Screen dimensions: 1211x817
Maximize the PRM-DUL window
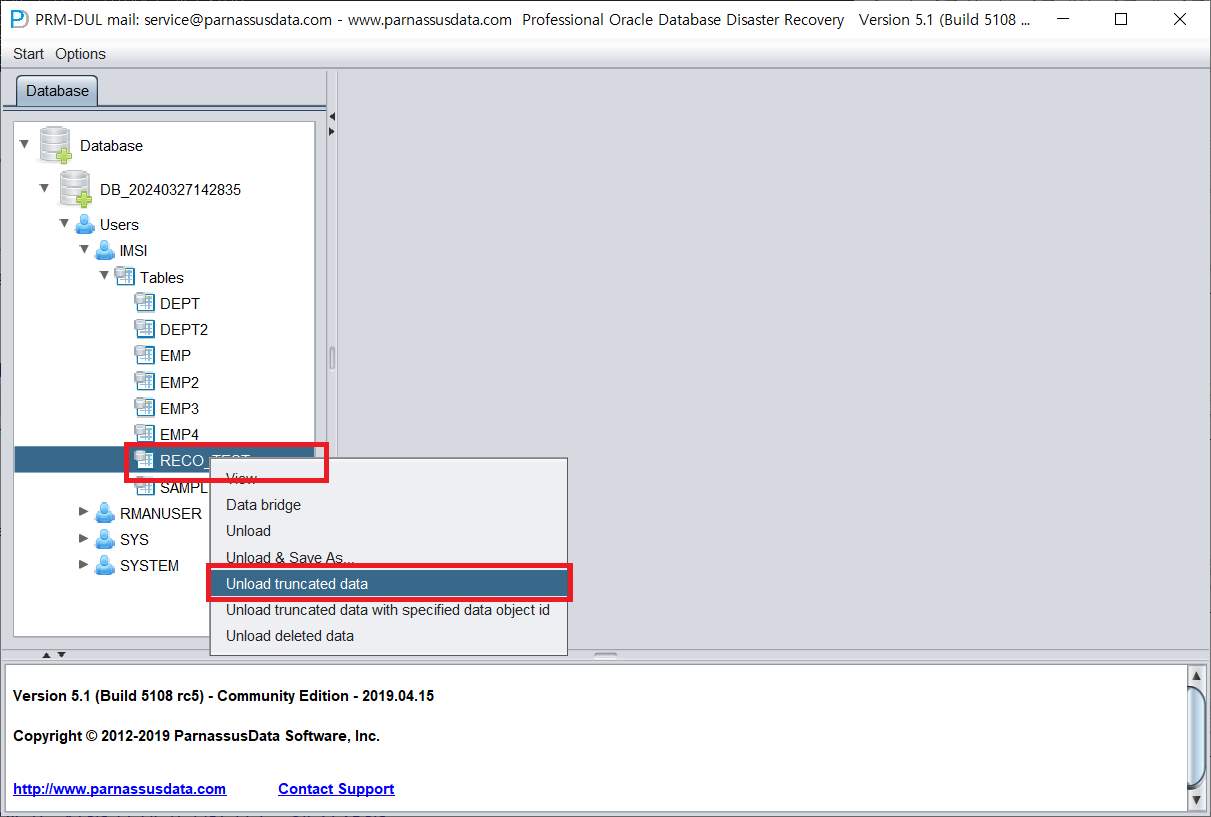click(1121, 19)
